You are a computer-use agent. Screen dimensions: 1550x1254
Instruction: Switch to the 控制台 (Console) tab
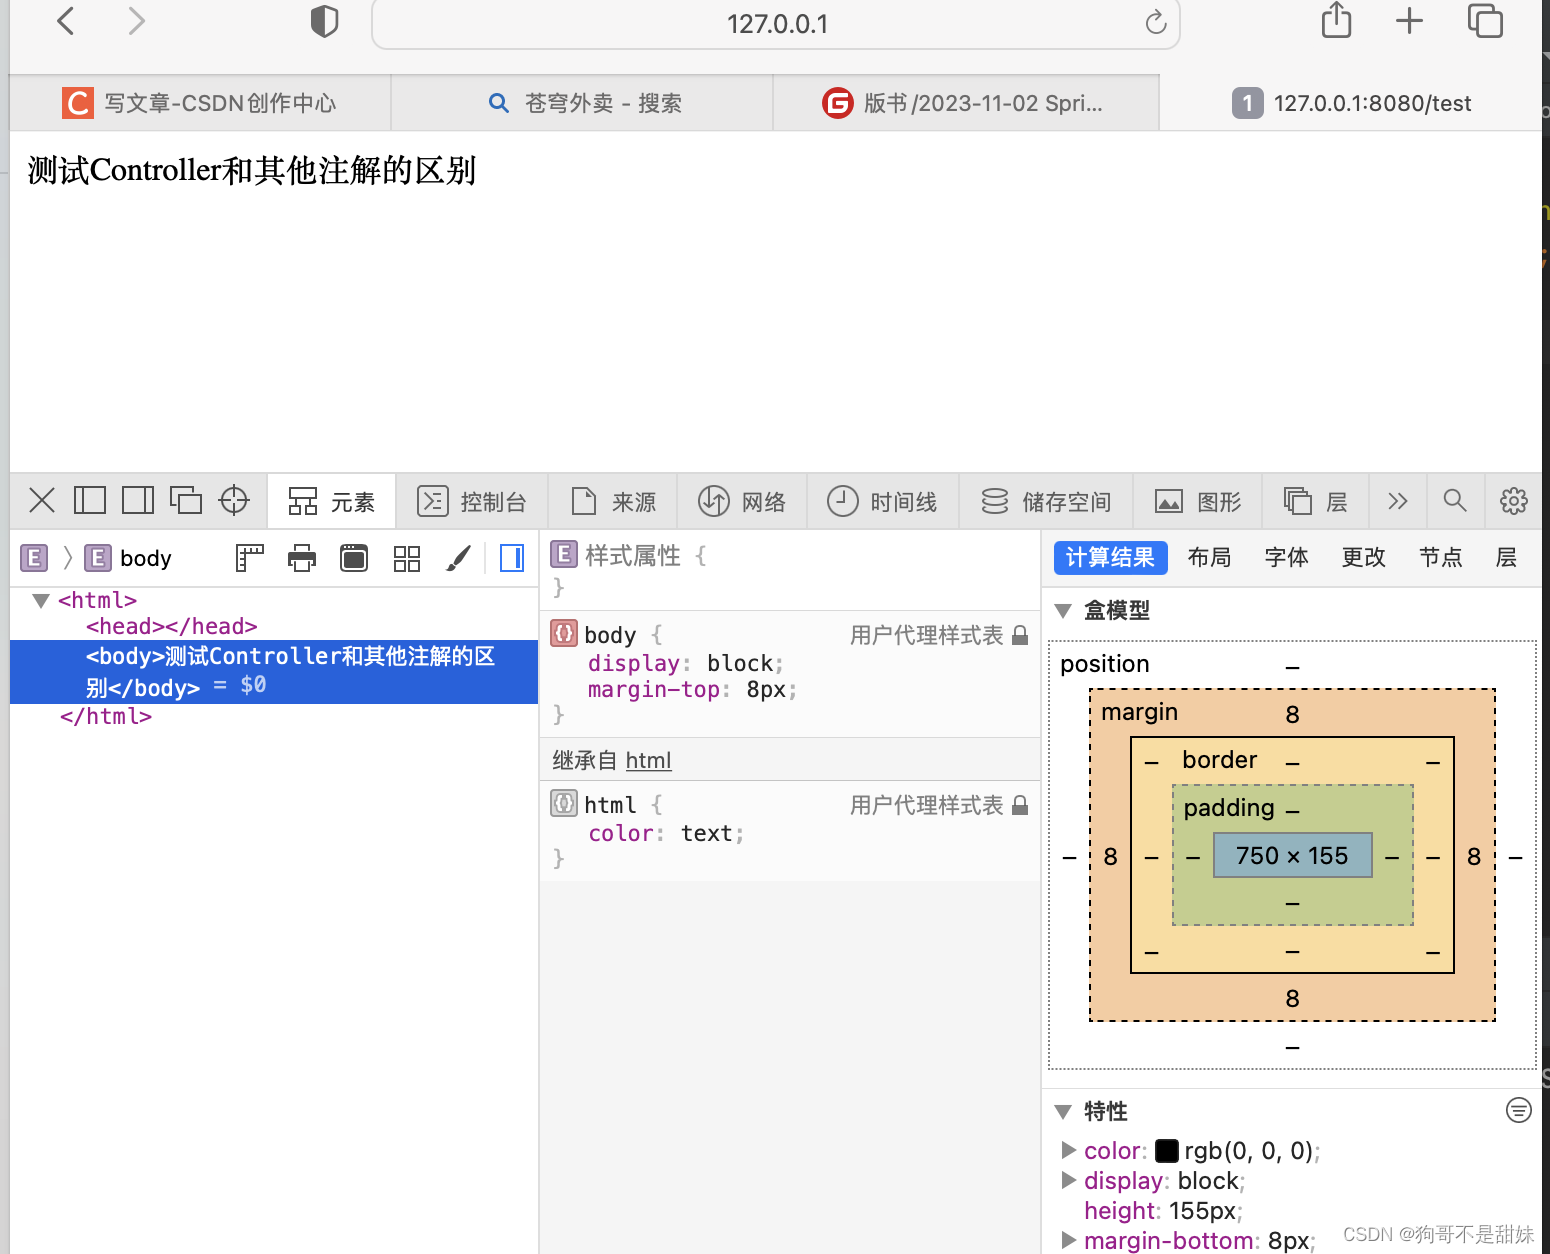(472, 501)
